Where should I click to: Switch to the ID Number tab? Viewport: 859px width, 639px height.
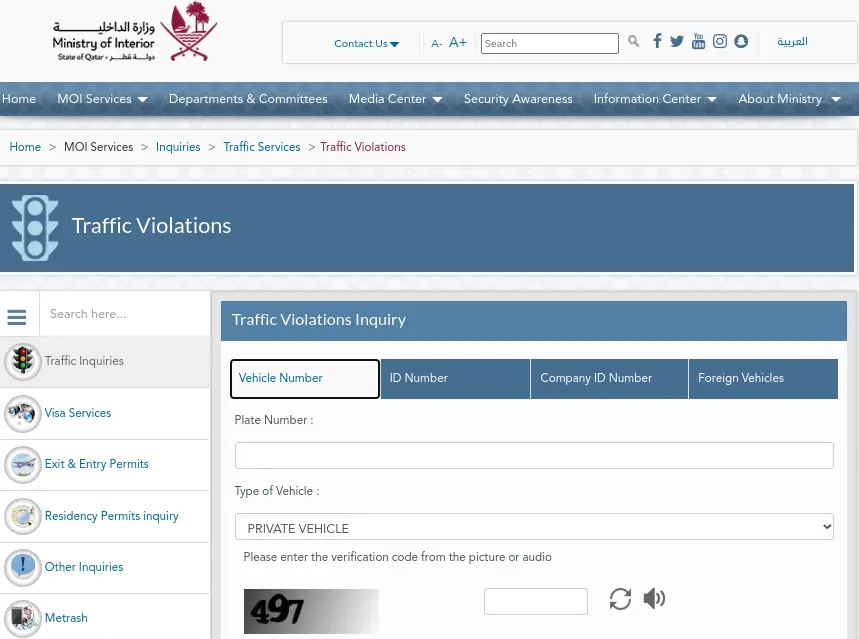point(455,379)
